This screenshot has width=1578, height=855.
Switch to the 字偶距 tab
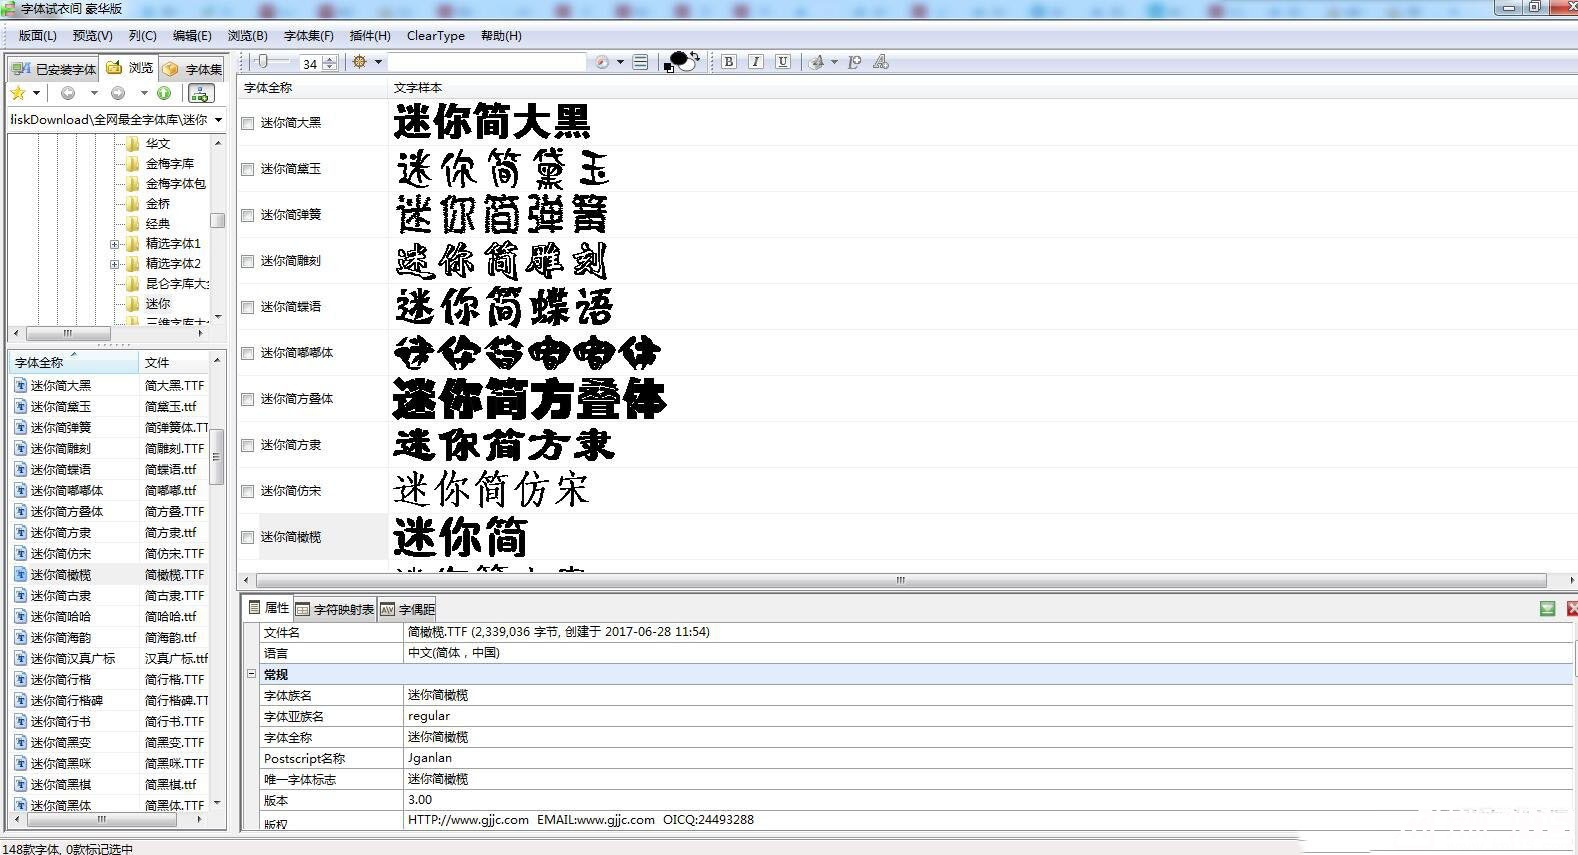click(407, 609)
